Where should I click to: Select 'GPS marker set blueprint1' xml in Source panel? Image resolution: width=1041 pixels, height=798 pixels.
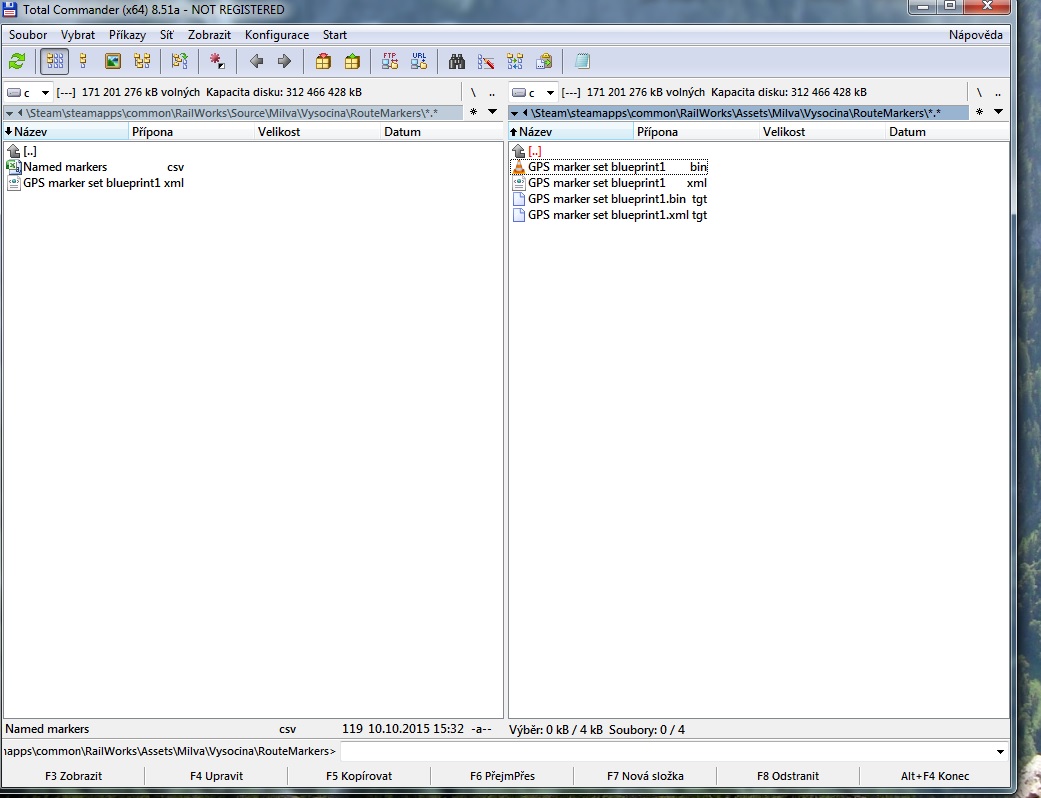(x=95, y=183)
